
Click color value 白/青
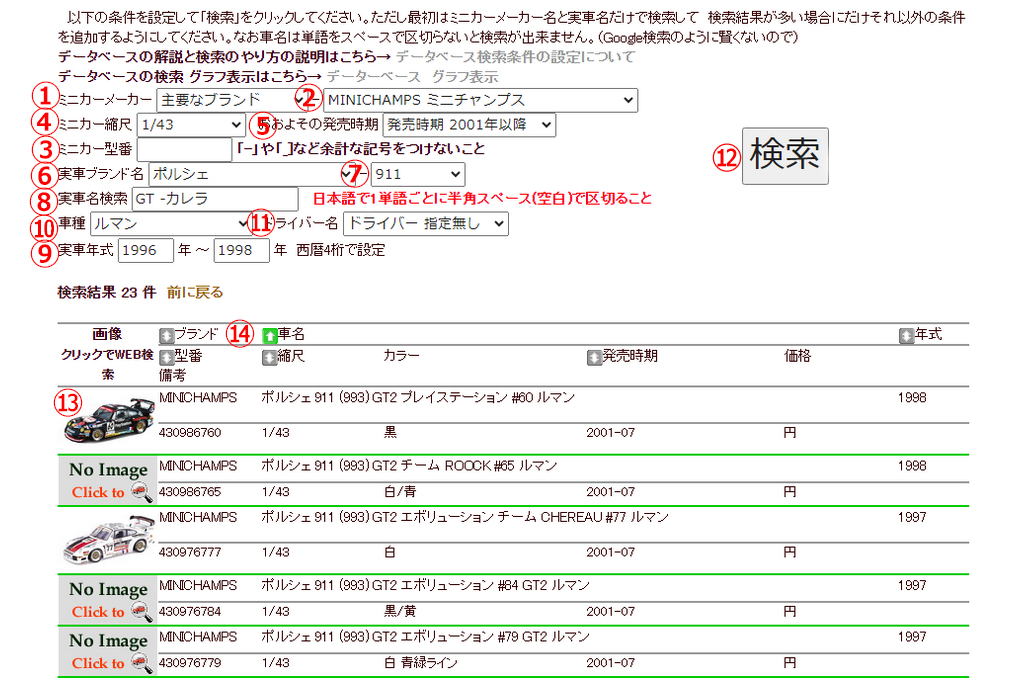[400, 492]
